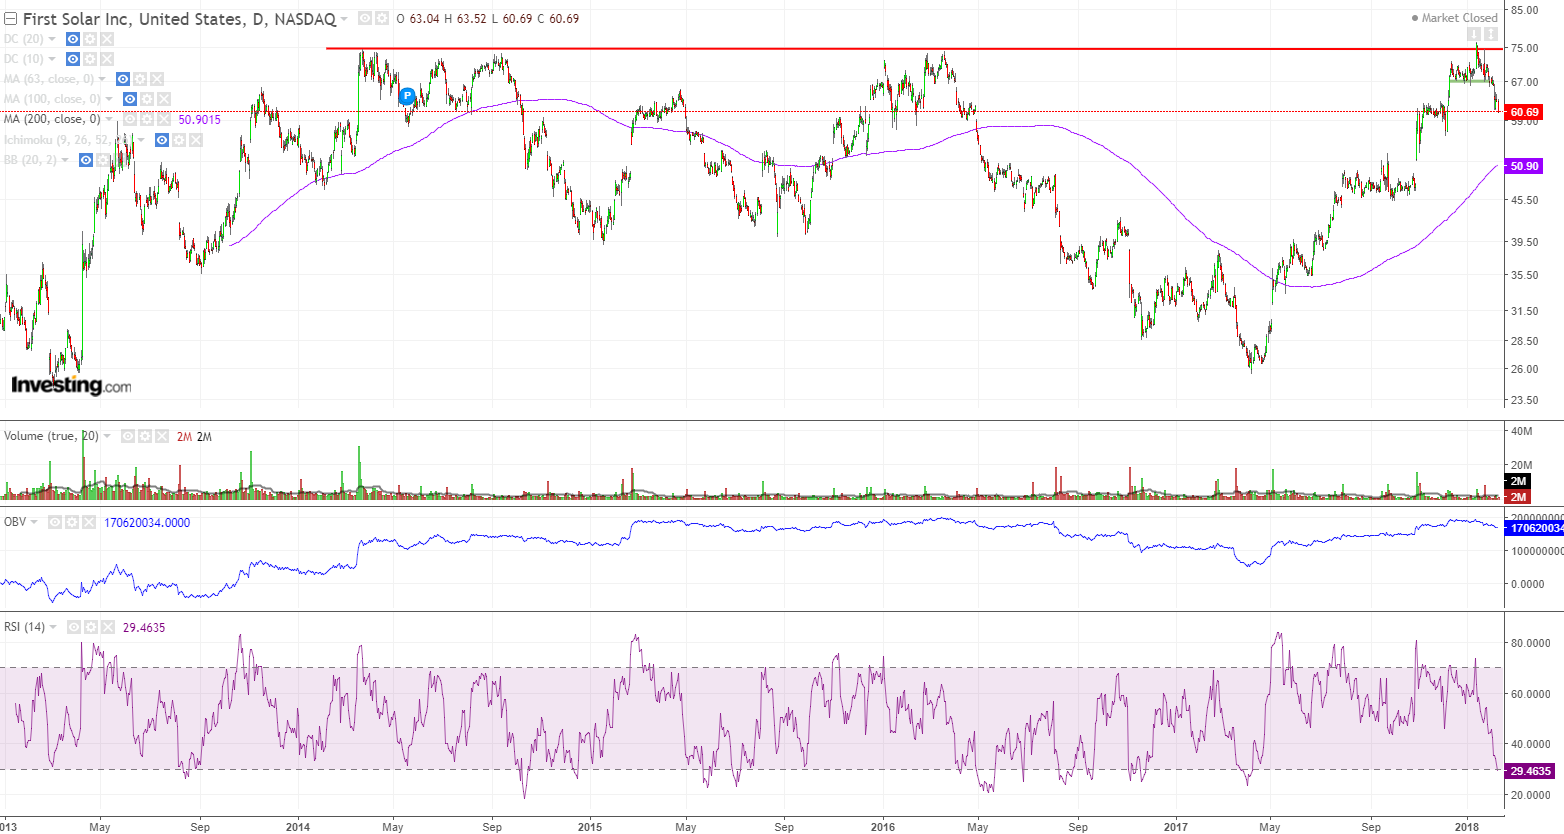Expand the RSI (14) indicator dropdown
The height and width of the screenshot is (834, 1564).
[x=53, y=627]
